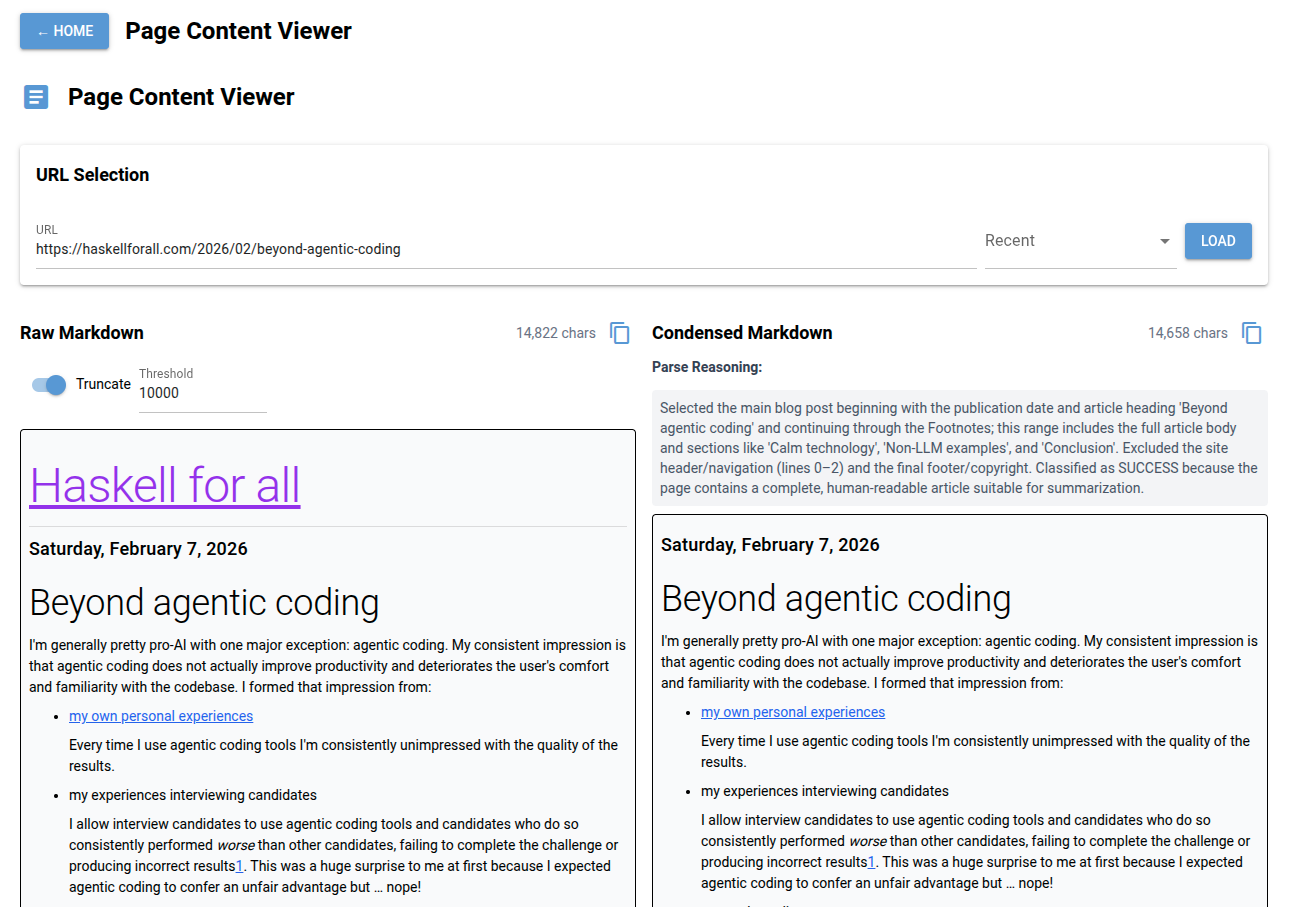Open the Haskell for all site link

164,486
